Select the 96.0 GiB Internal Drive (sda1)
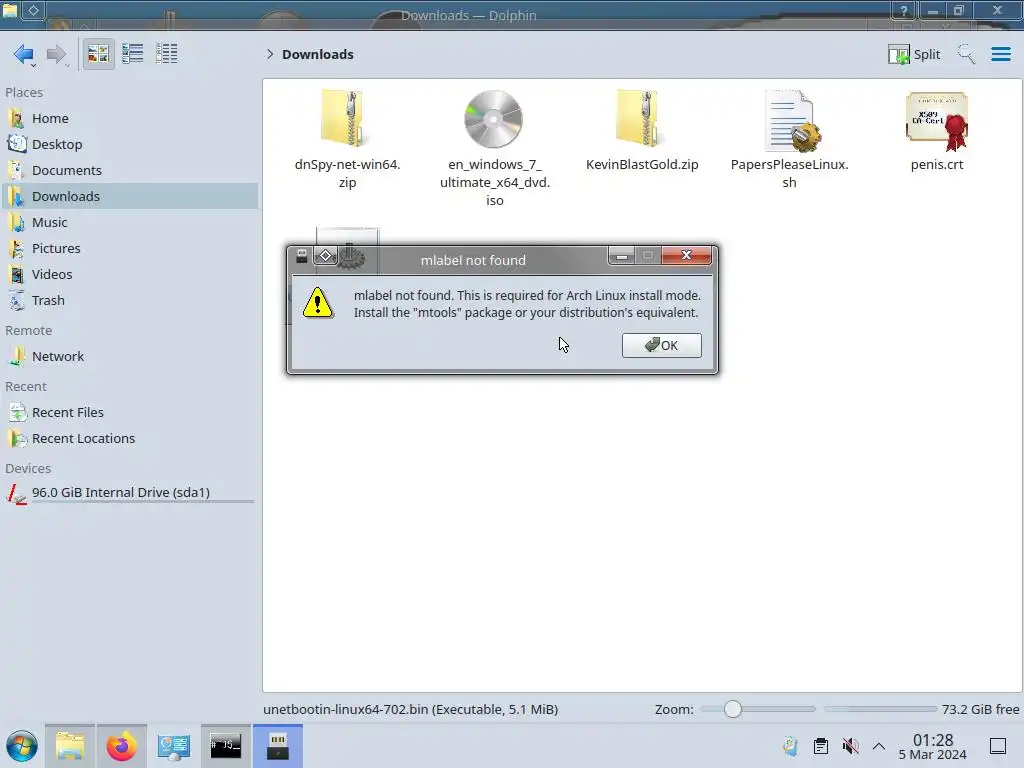1024x768 pixels. [130, 493]
